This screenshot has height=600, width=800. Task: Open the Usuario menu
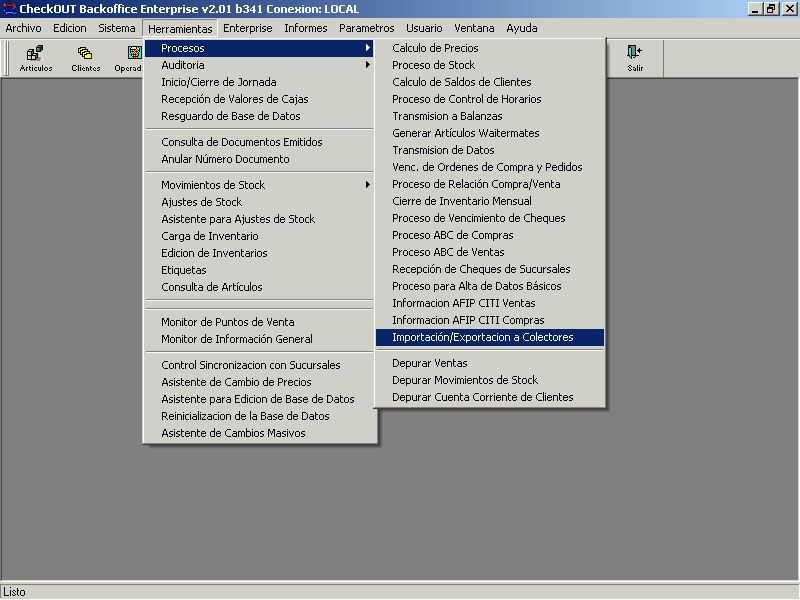424,28
